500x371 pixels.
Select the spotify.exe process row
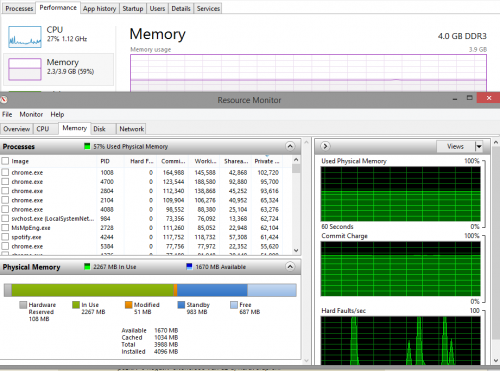[x=146, y=237]
